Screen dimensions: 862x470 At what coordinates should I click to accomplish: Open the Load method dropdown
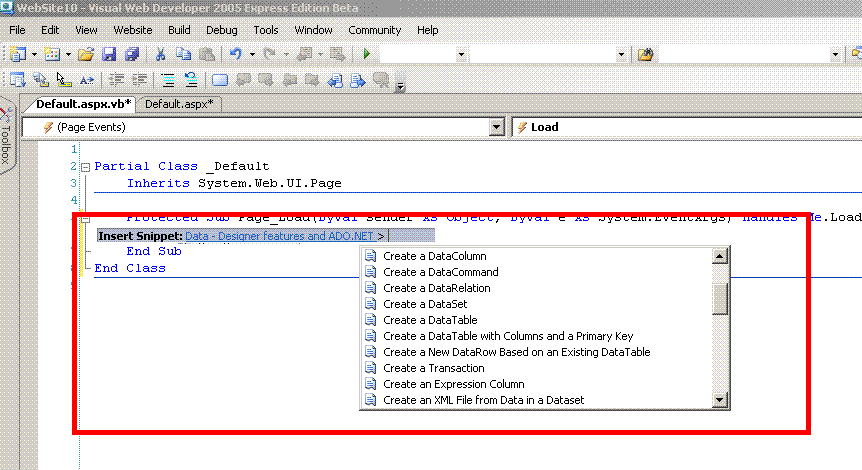tap(687, 127)
